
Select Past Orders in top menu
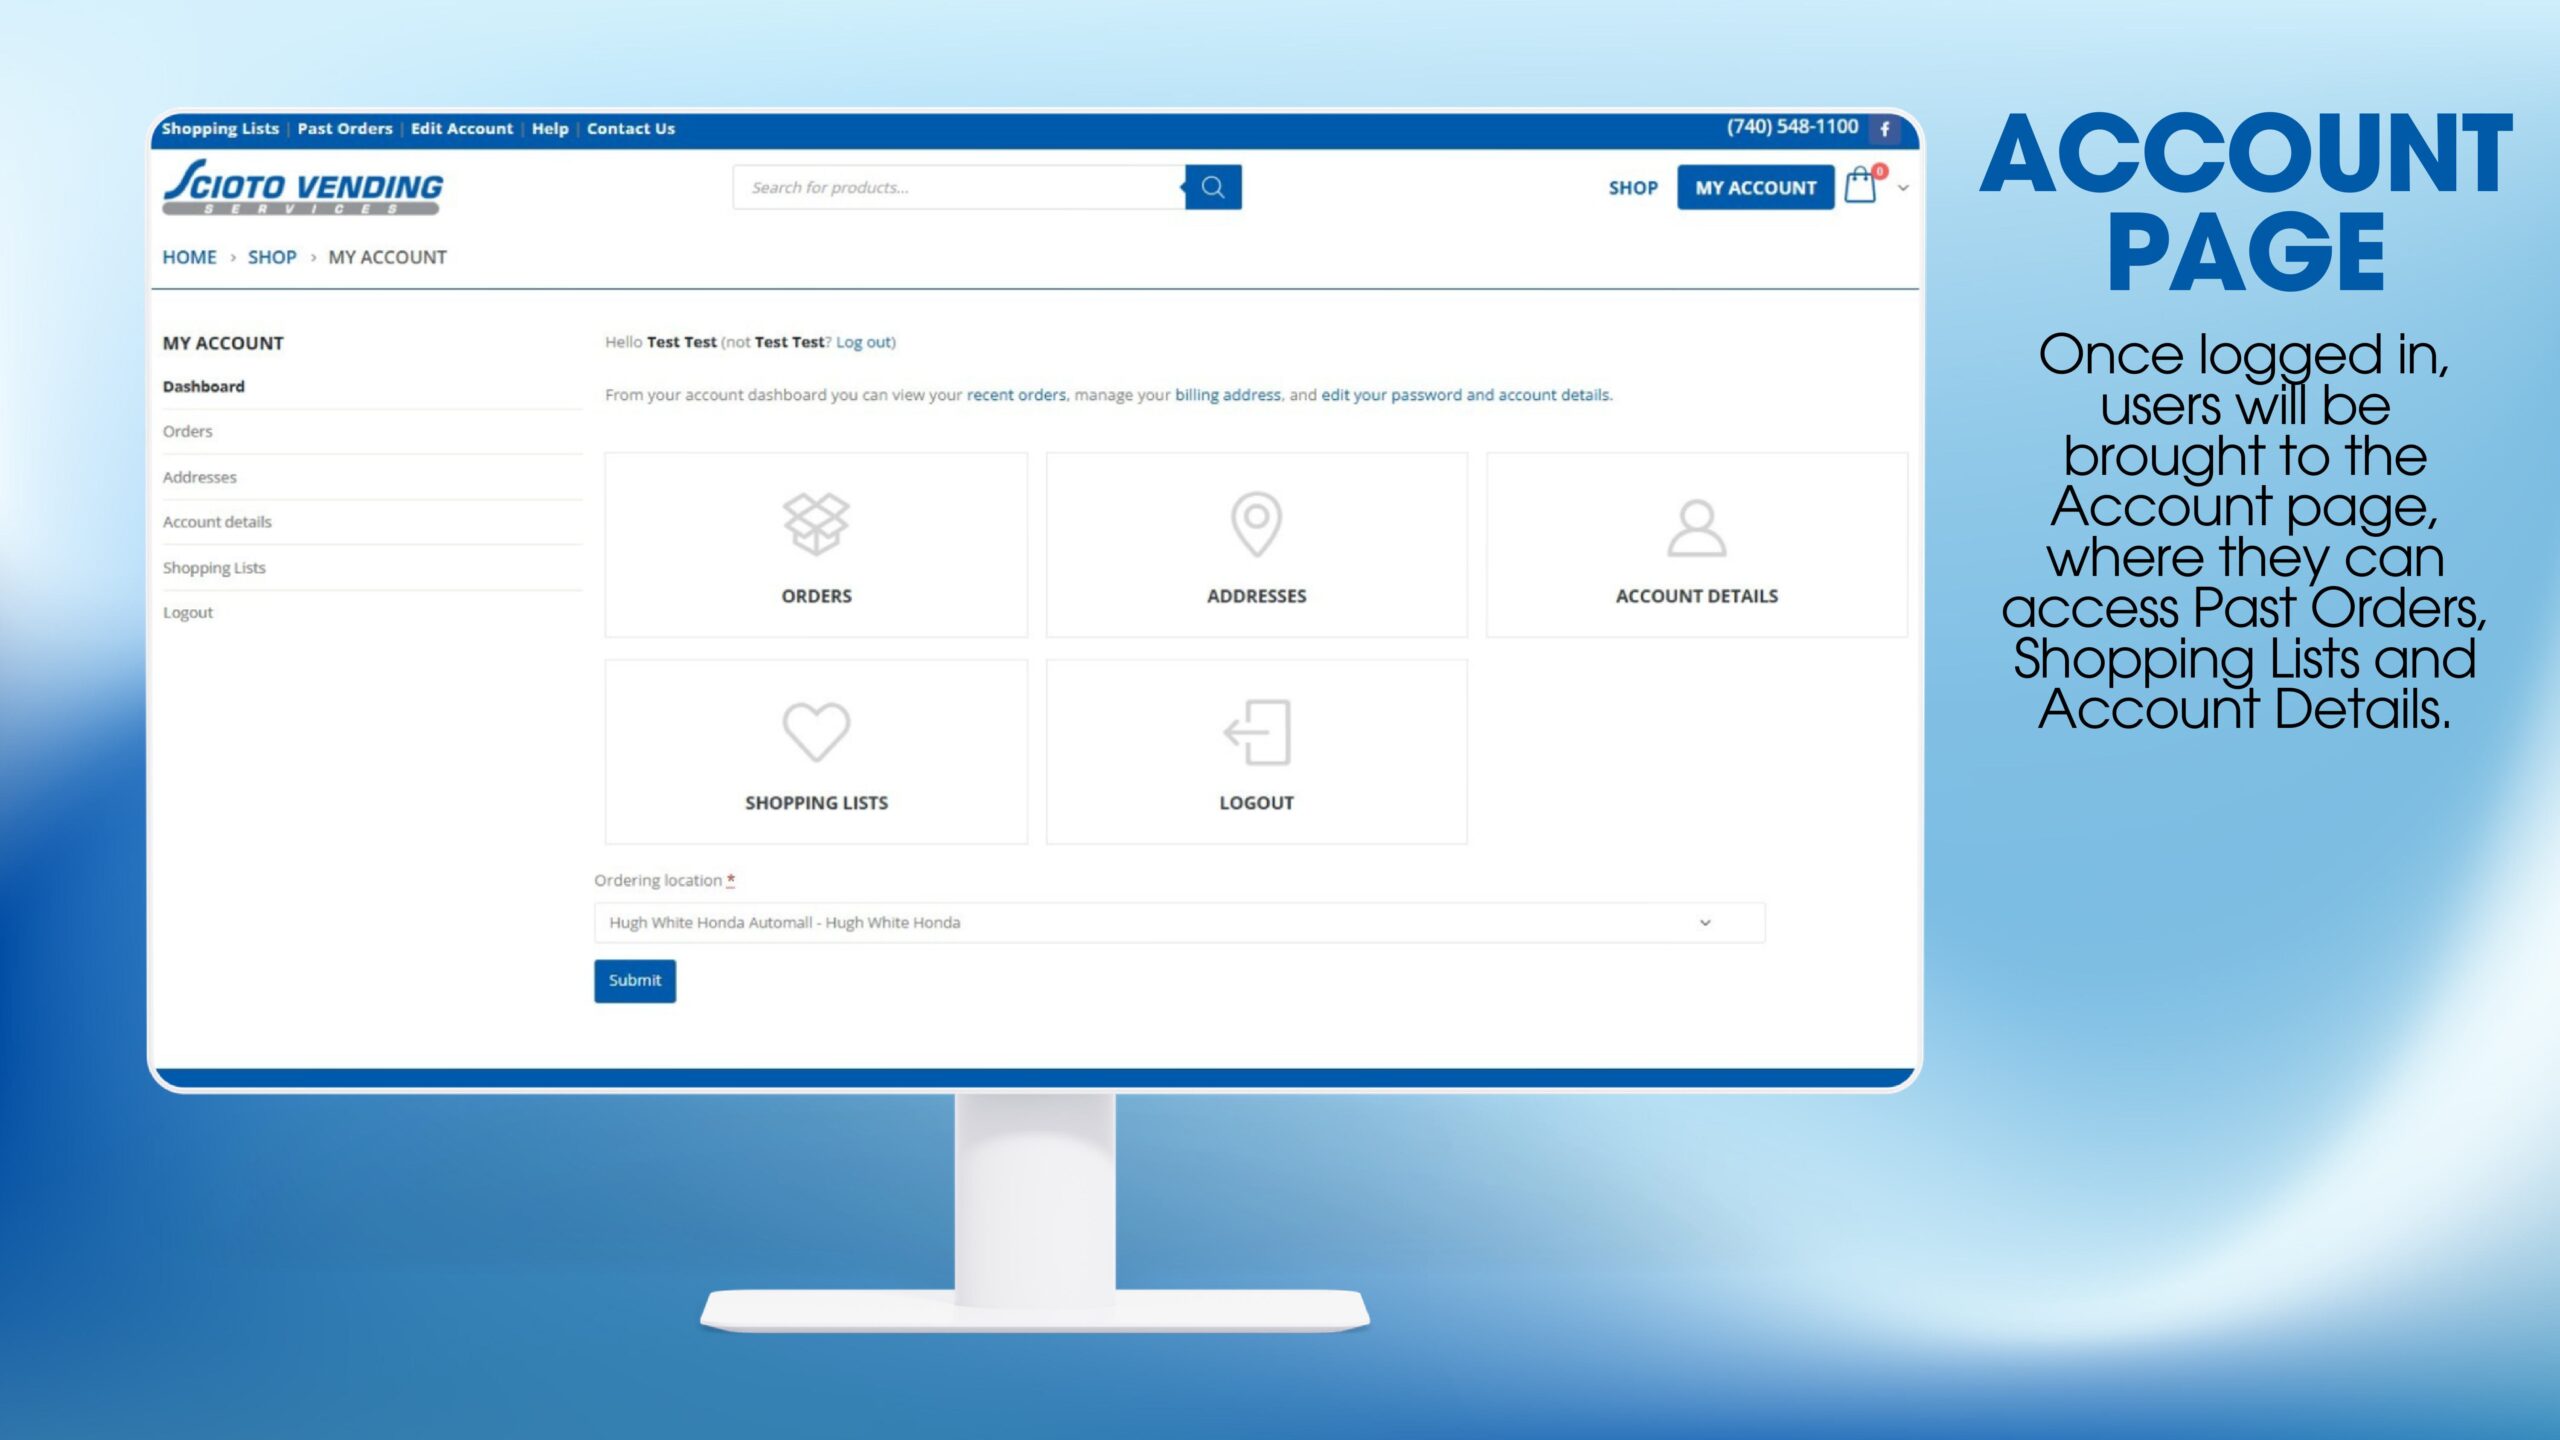pyautogui.click(x=345, y=129)
